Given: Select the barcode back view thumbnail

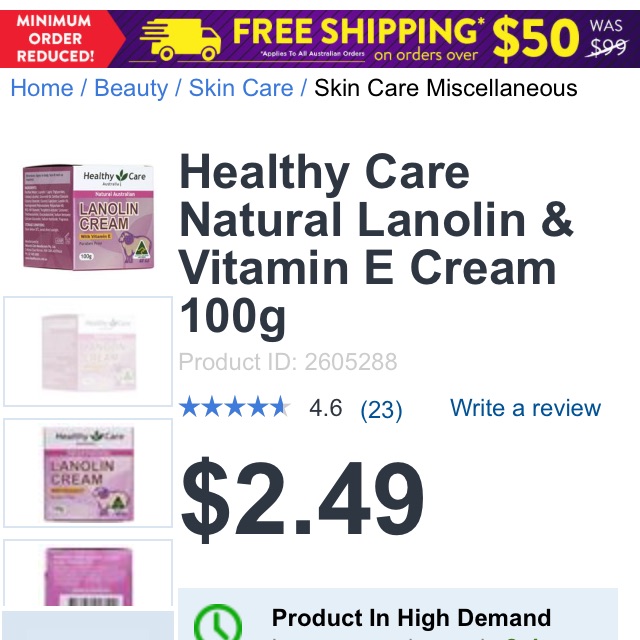Looking at the screenshot, I should click(88, 573).
